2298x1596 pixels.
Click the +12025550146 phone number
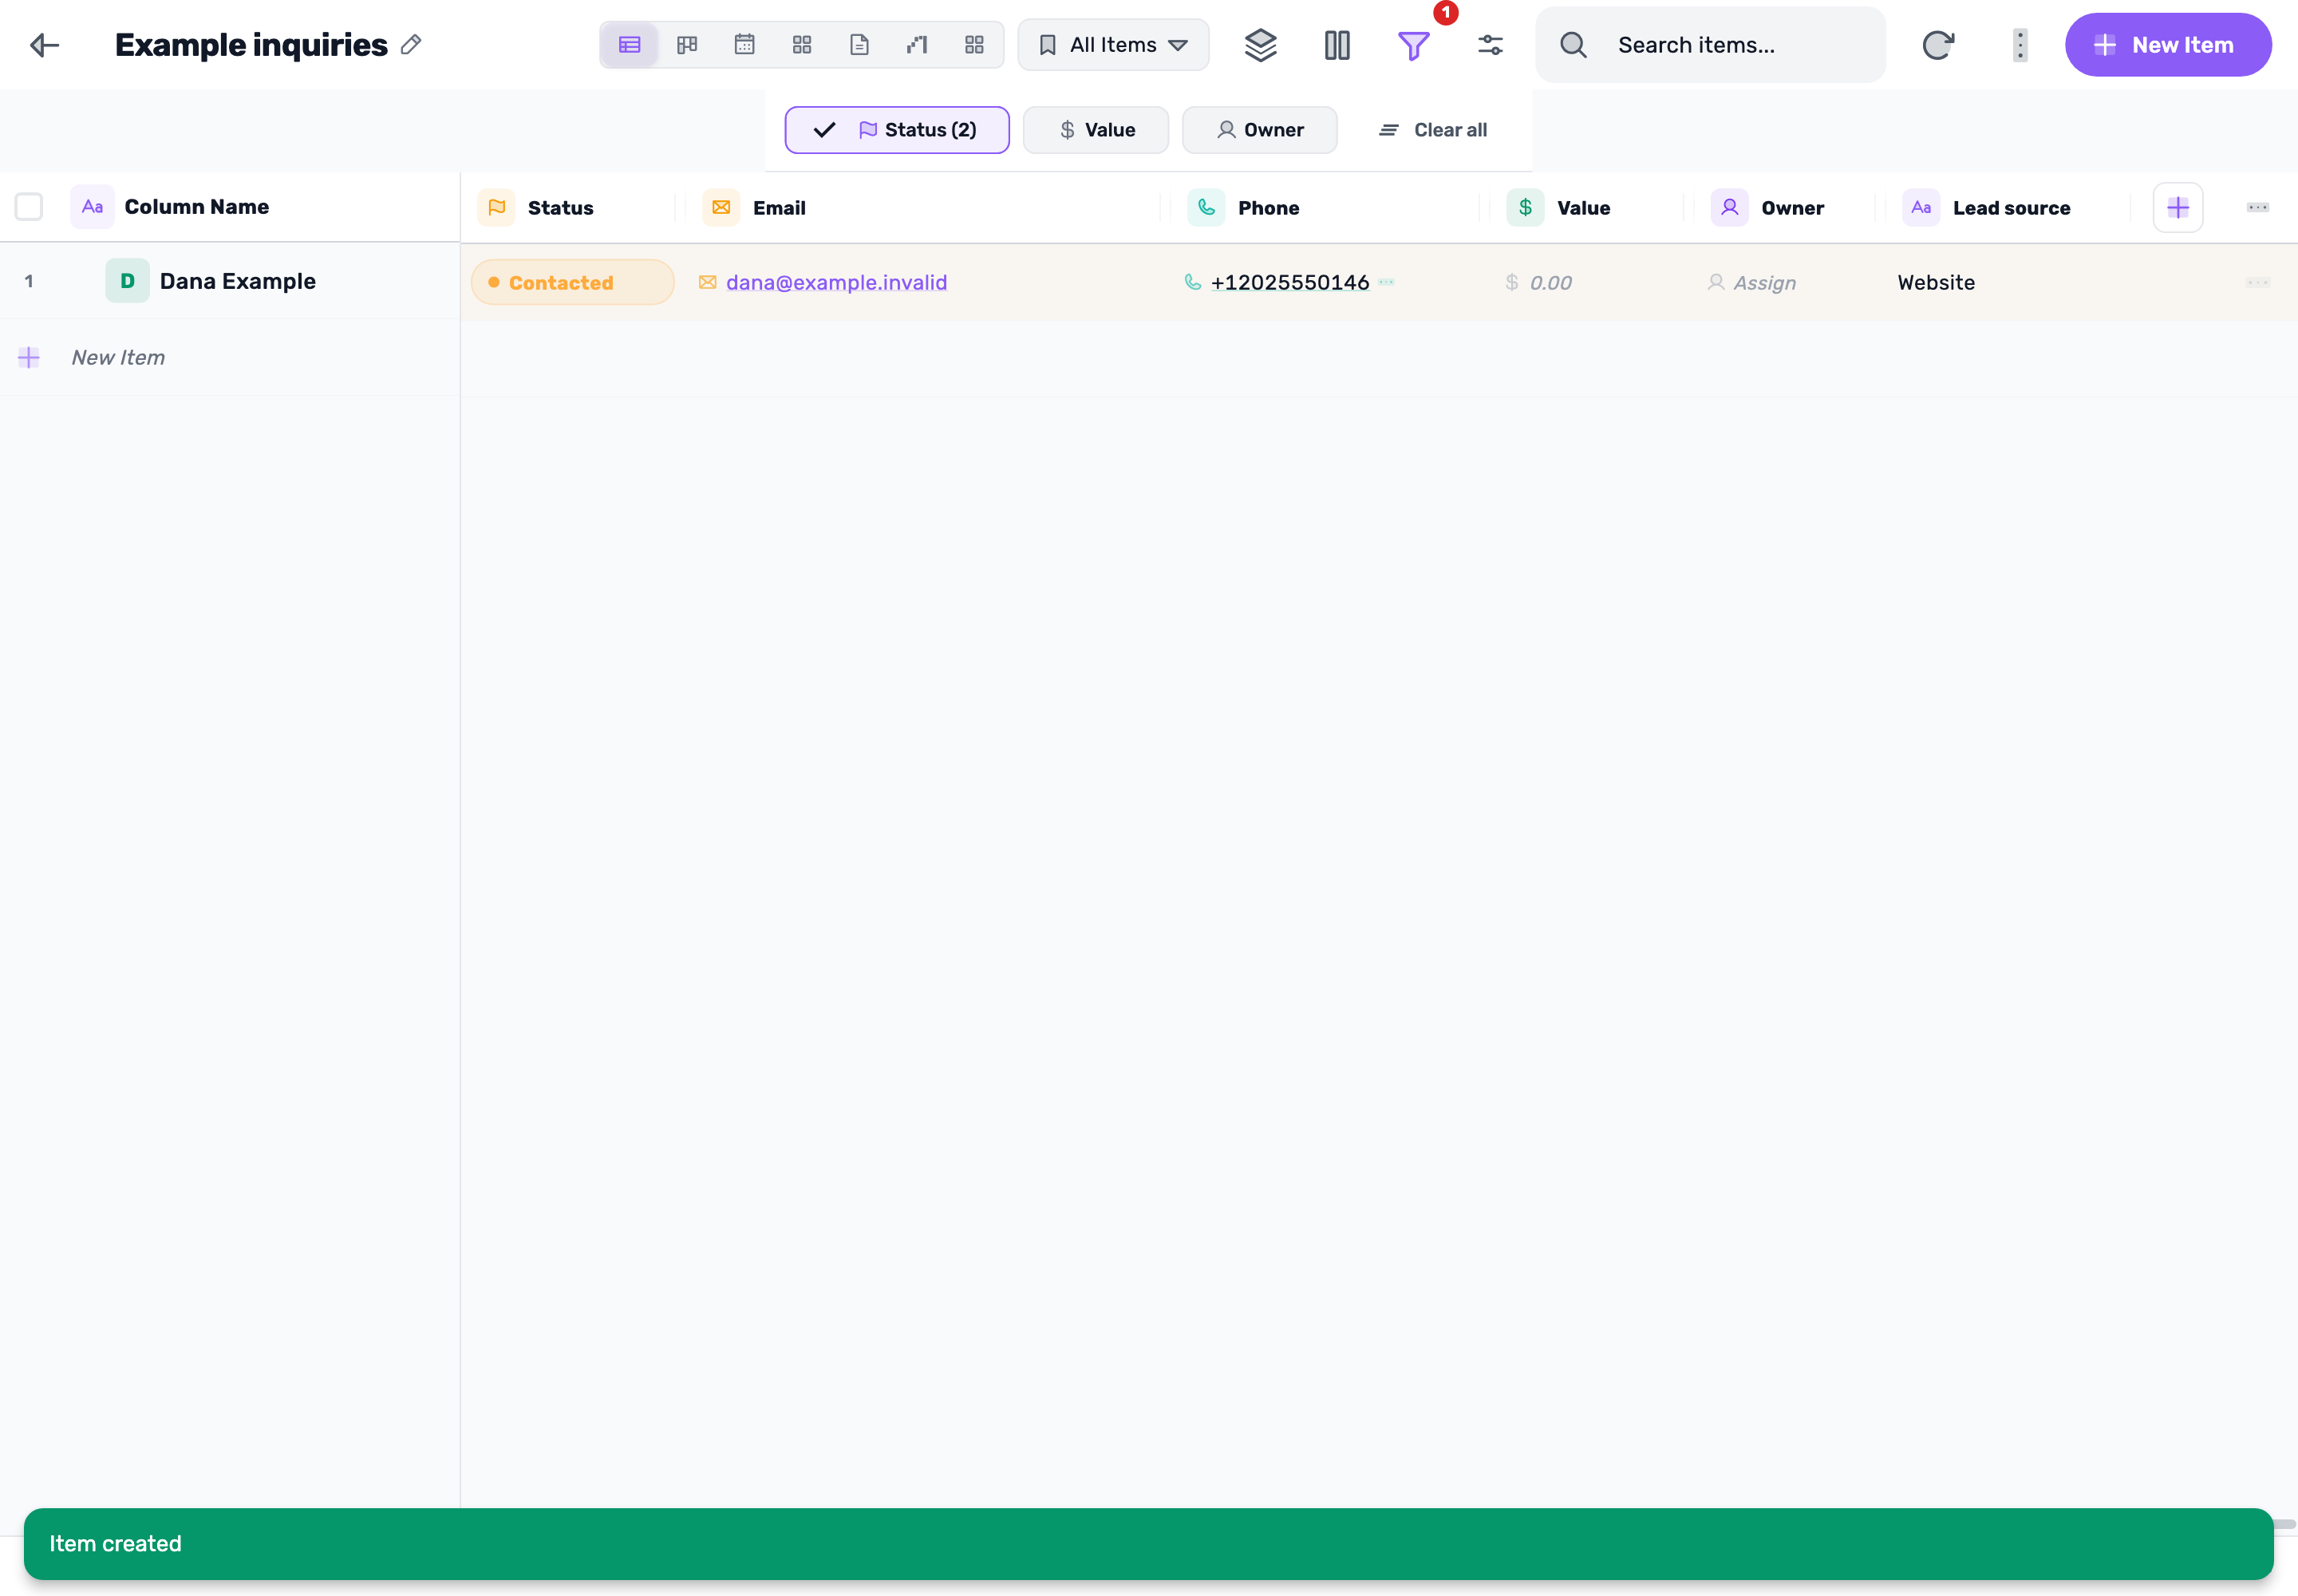[x=1289, y=283]
